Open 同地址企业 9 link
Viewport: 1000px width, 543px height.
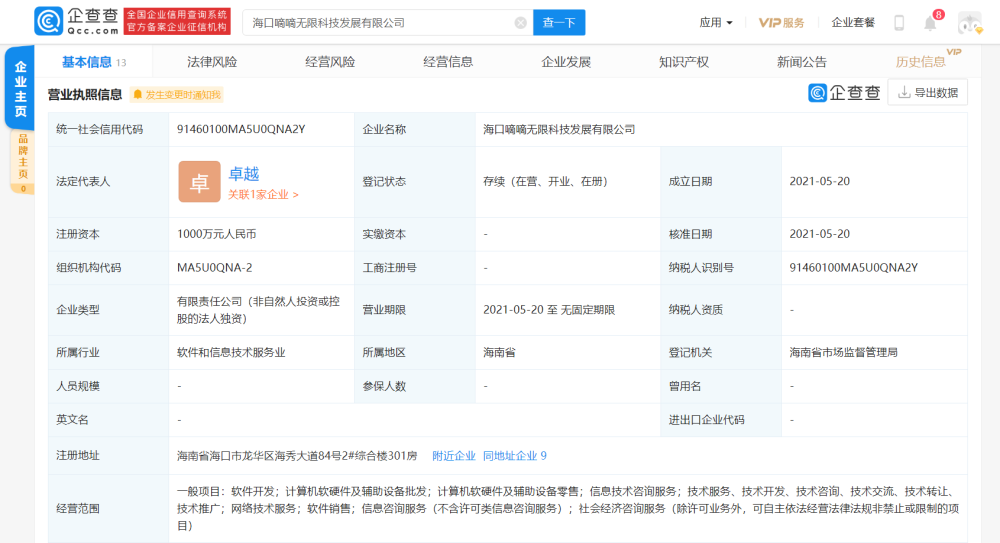515,456
